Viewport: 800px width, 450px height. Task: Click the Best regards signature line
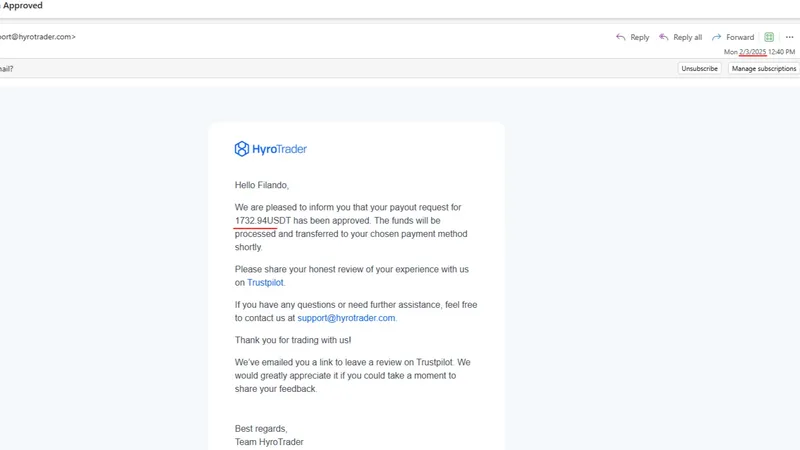261,429
